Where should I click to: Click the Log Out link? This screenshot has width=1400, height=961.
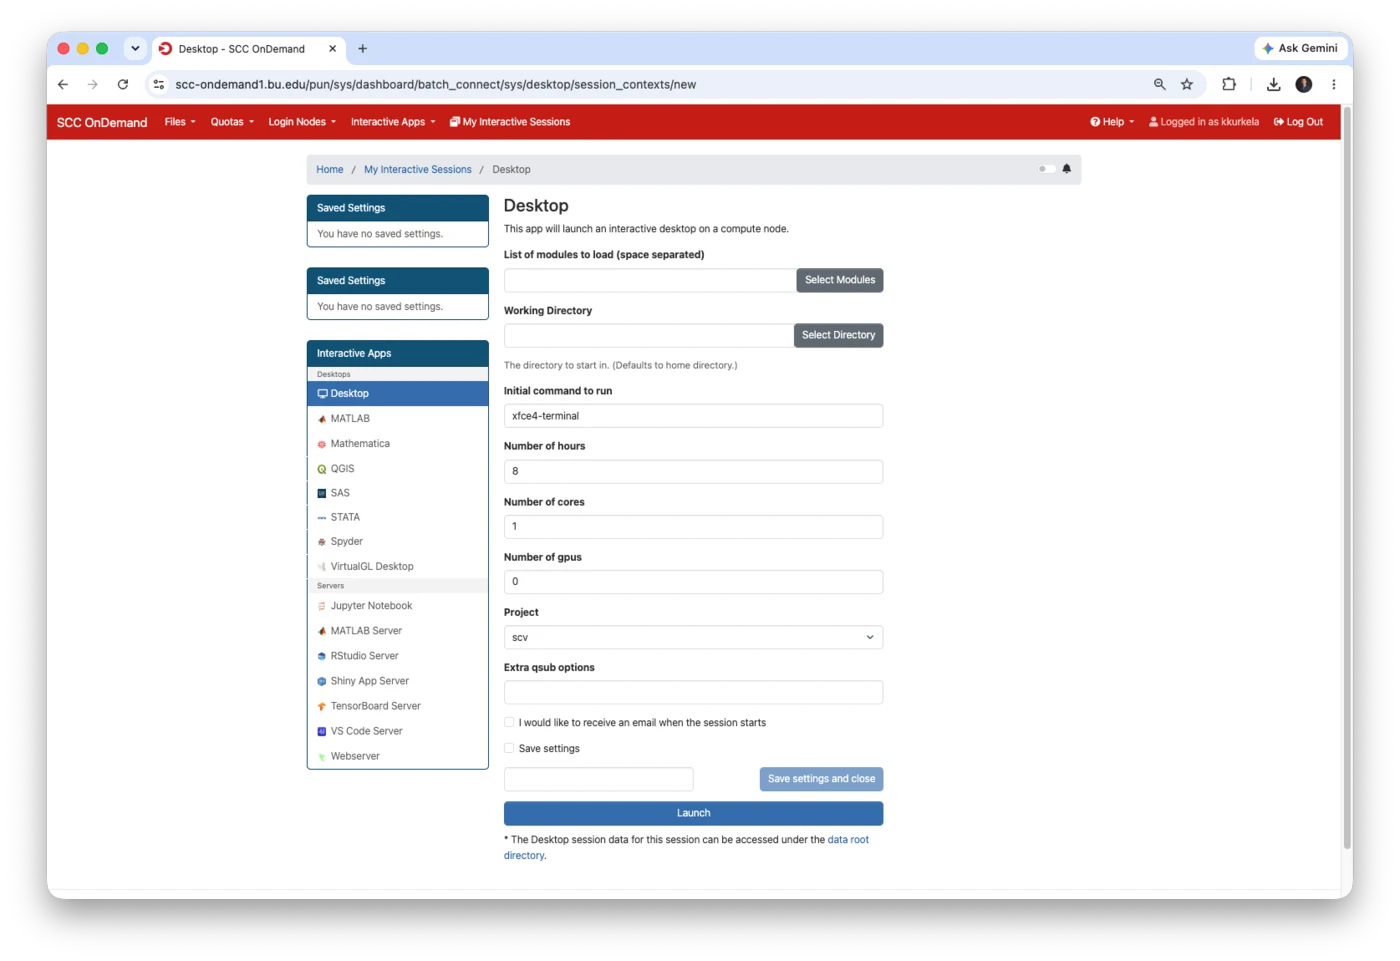pyautogui.click(x=1298, y=122)
